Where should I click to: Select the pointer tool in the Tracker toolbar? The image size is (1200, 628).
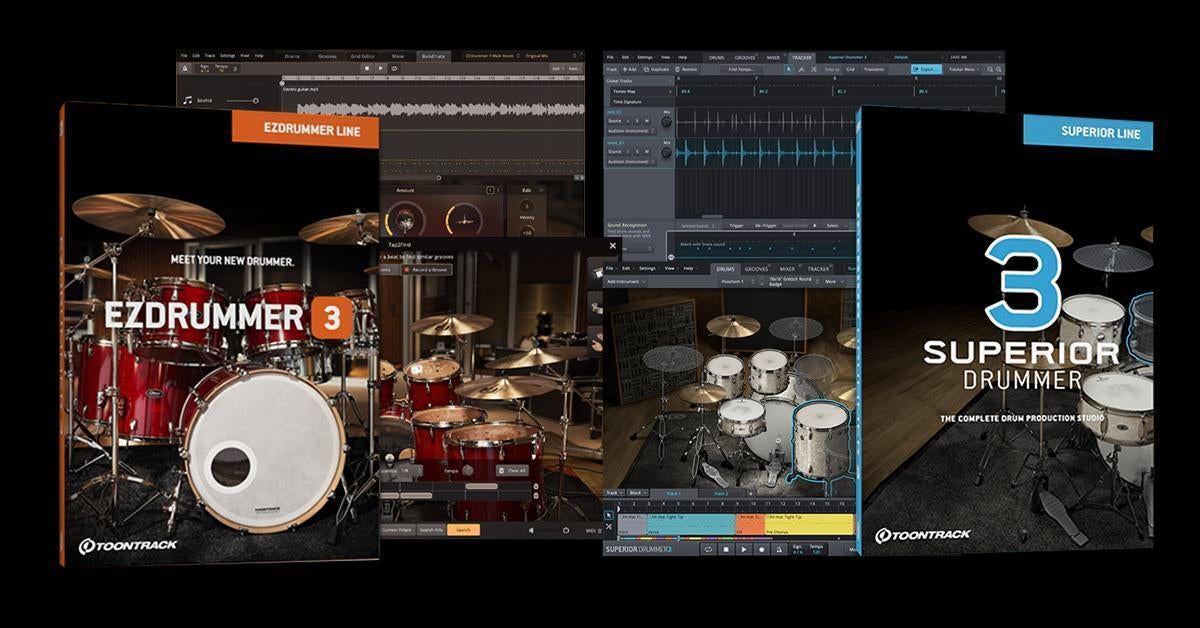point(788,69)
